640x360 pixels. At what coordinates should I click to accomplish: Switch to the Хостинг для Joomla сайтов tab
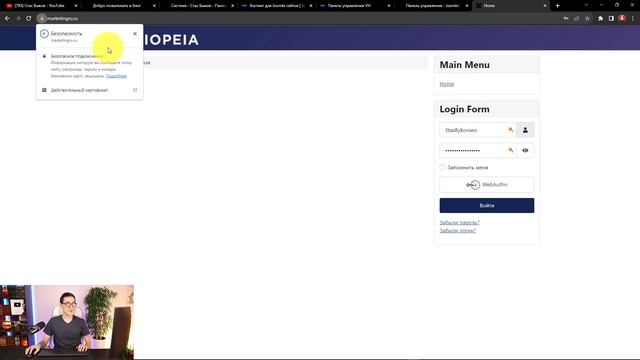(x=276, y=6)
